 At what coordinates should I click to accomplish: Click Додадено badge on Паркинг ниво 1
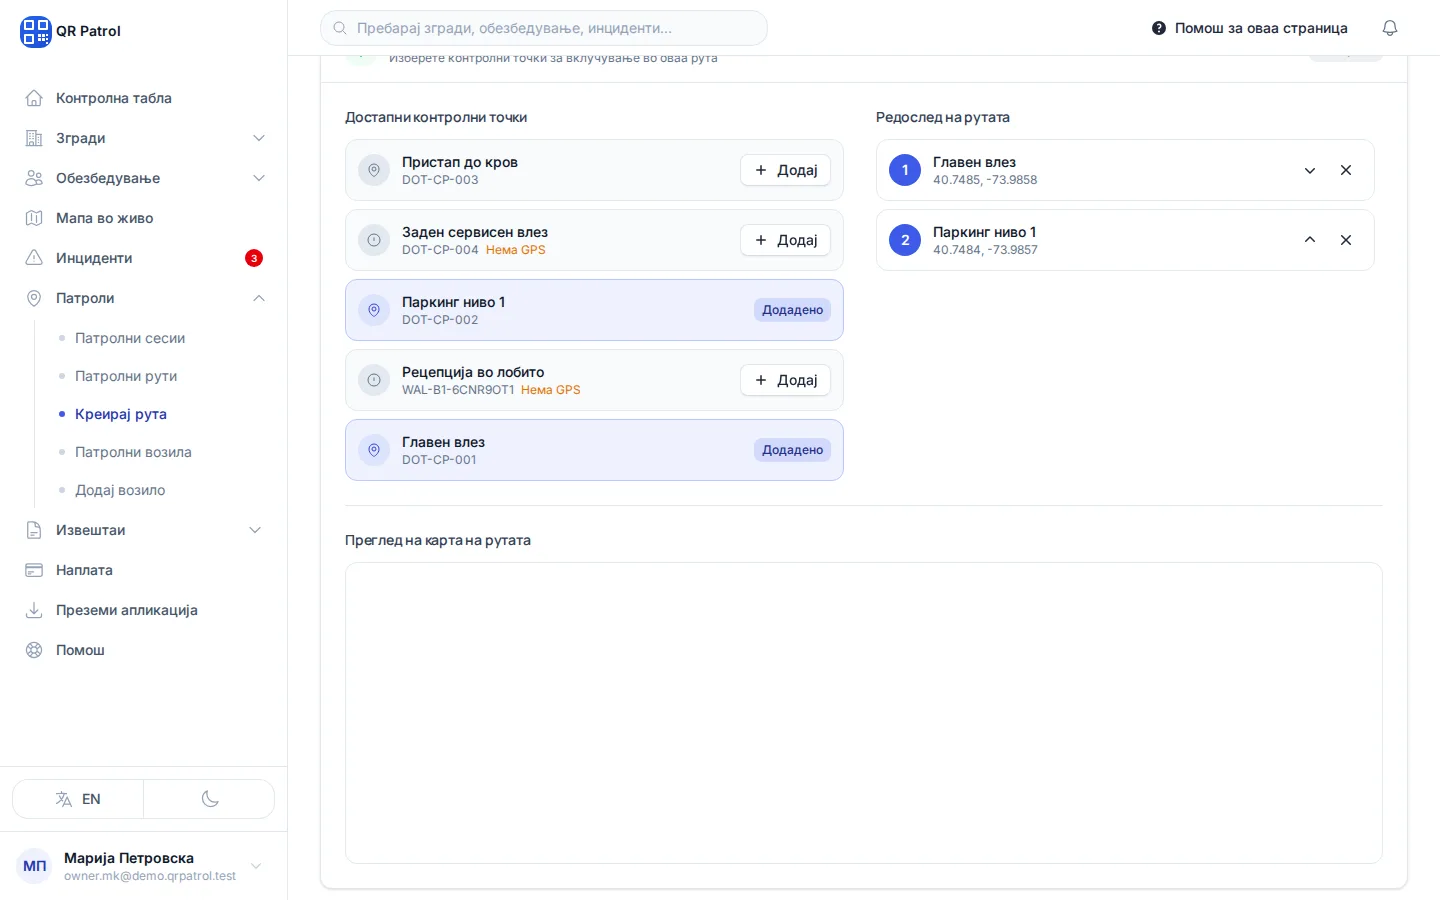[x=793, y=310]
